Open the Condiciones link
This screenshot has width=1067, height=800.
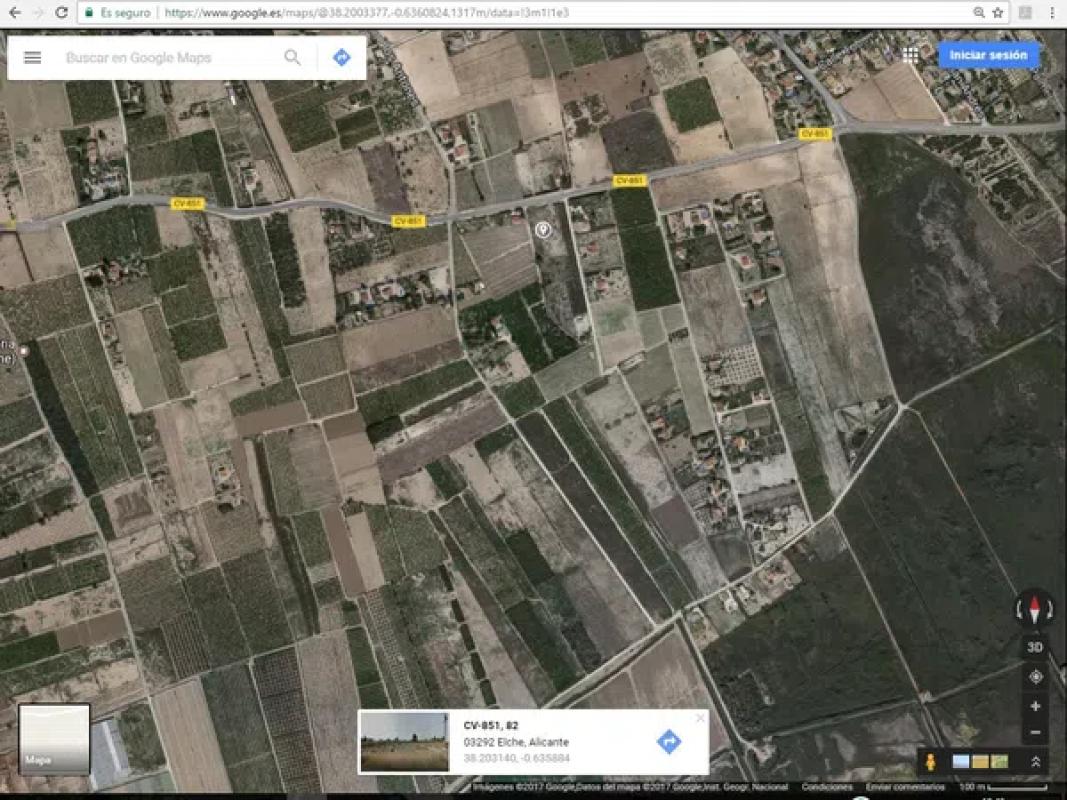tap(826, 787)
